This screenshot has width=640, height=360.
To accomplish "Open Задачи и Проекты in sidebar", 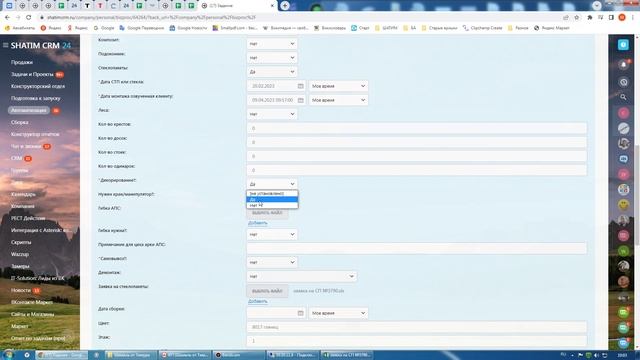I will click(x=32, y=74).
